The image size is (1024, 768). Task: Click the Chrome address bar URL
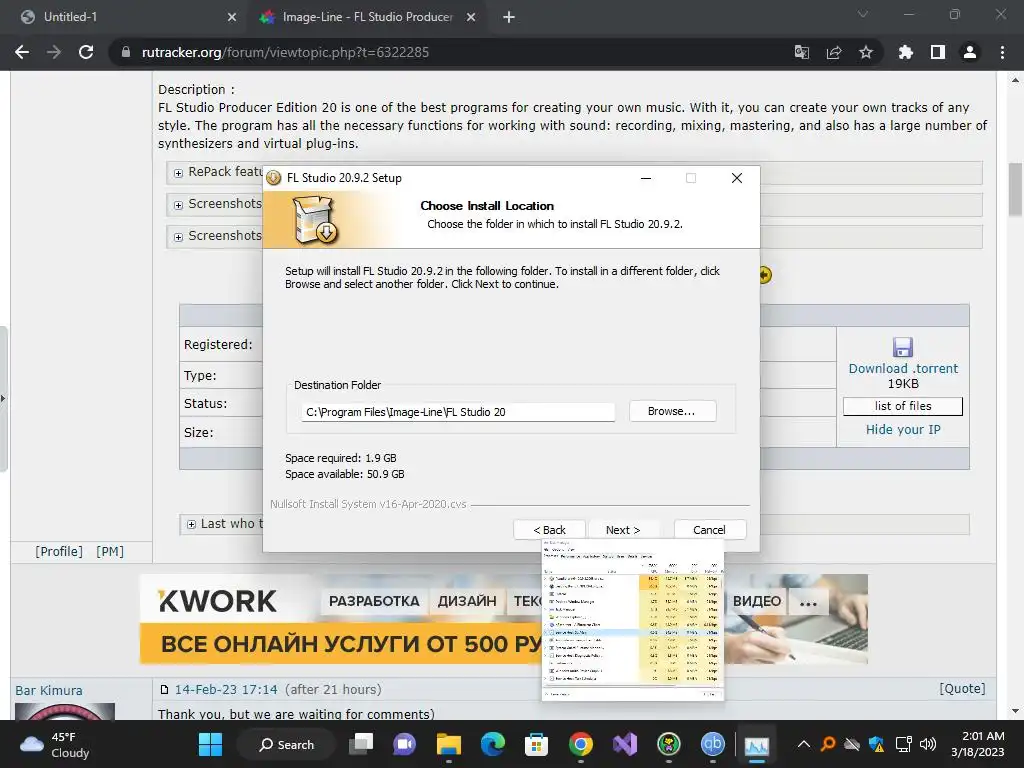(x=285, y=52)
